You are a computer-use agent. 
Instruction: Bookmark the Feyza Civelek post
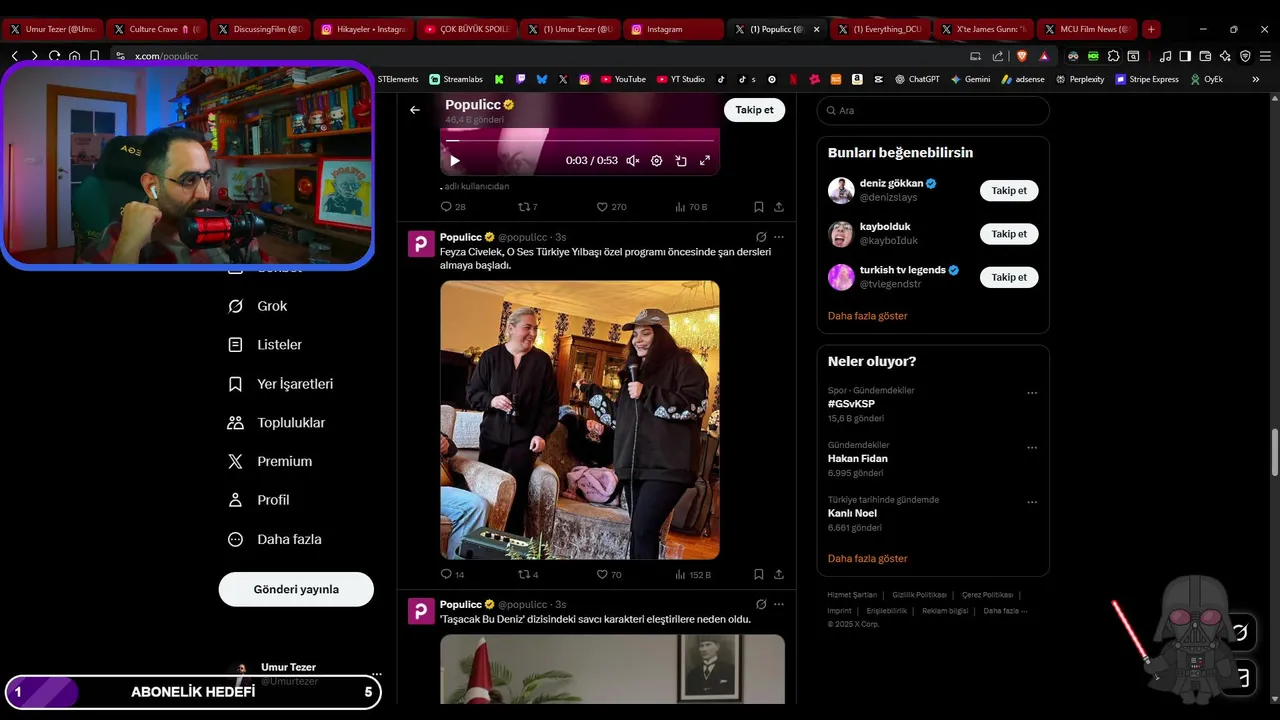pos(759,575)
